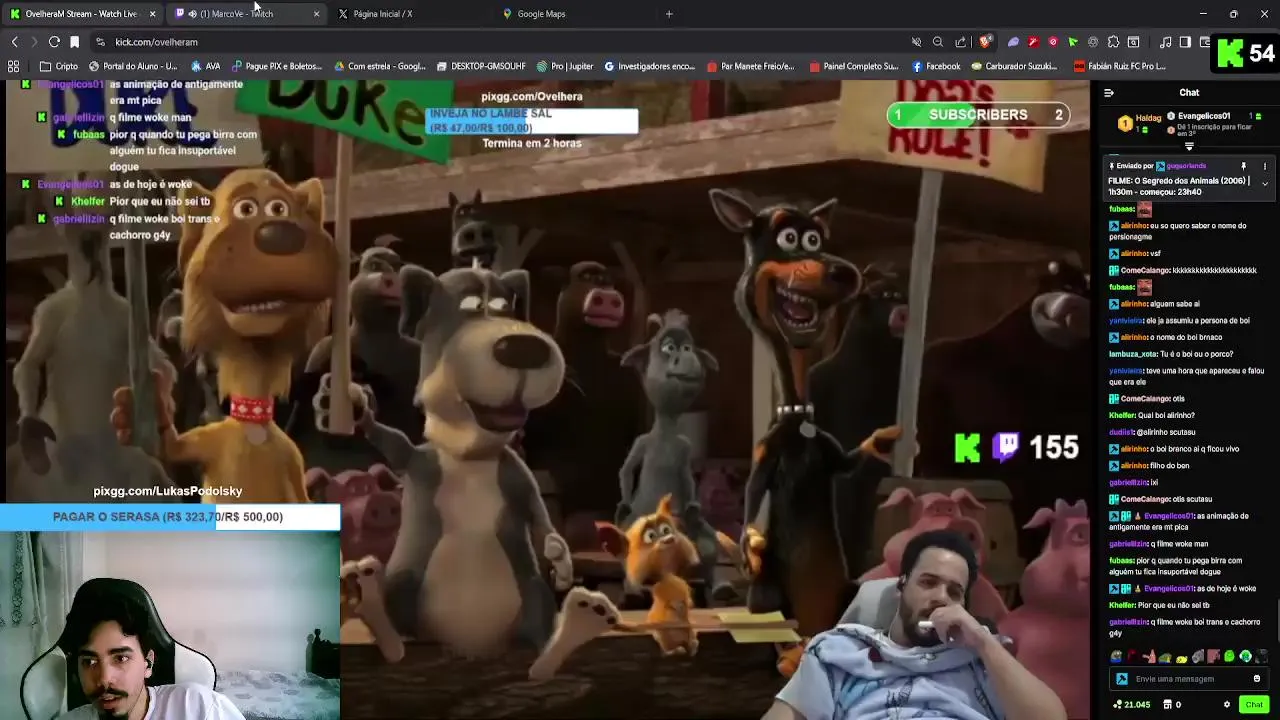Click the share page icon
1280x720 pixels.
(961, 42)
